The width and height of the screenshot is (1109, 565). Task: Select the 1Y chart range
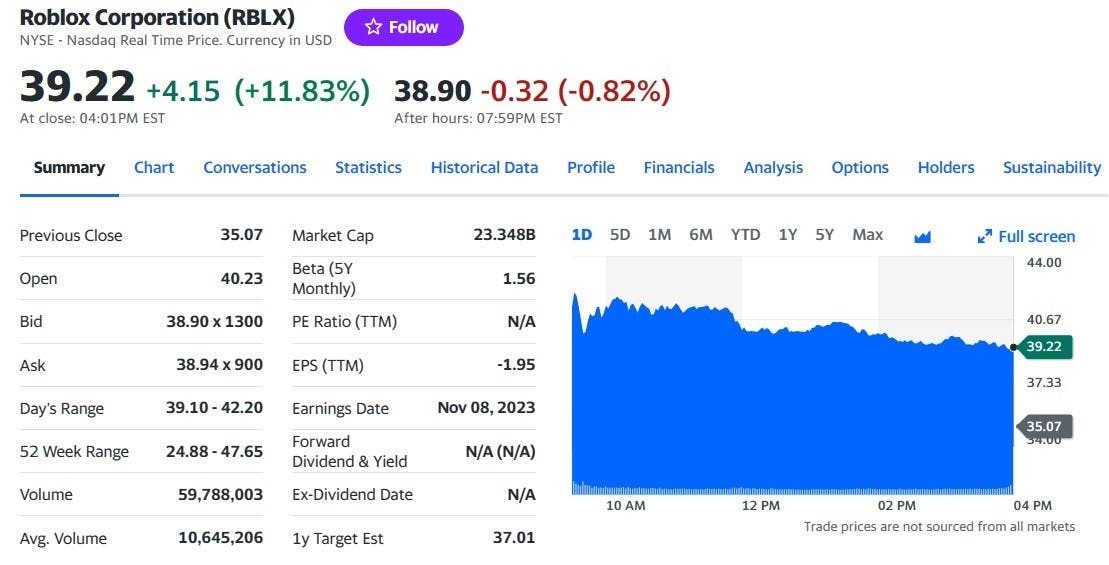[x=788, y=235]
